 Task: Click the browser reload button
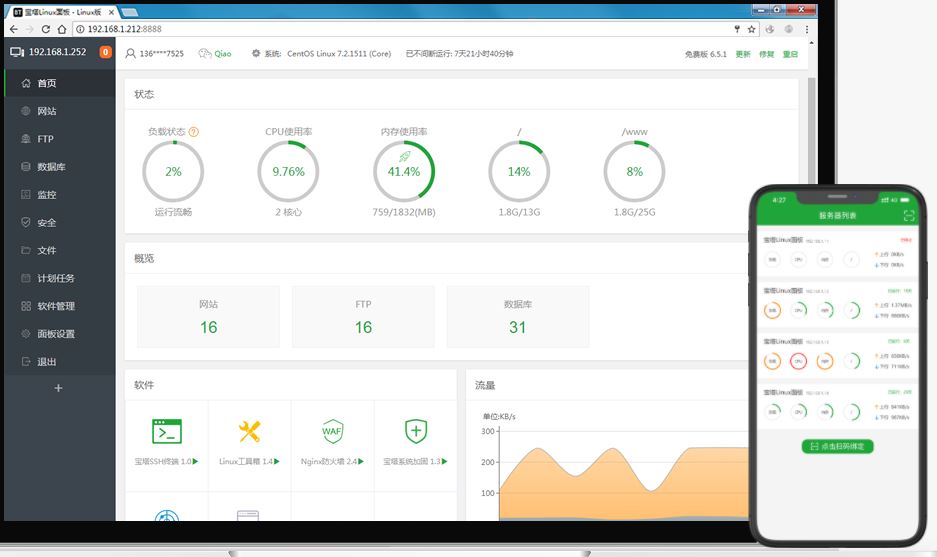45,29
